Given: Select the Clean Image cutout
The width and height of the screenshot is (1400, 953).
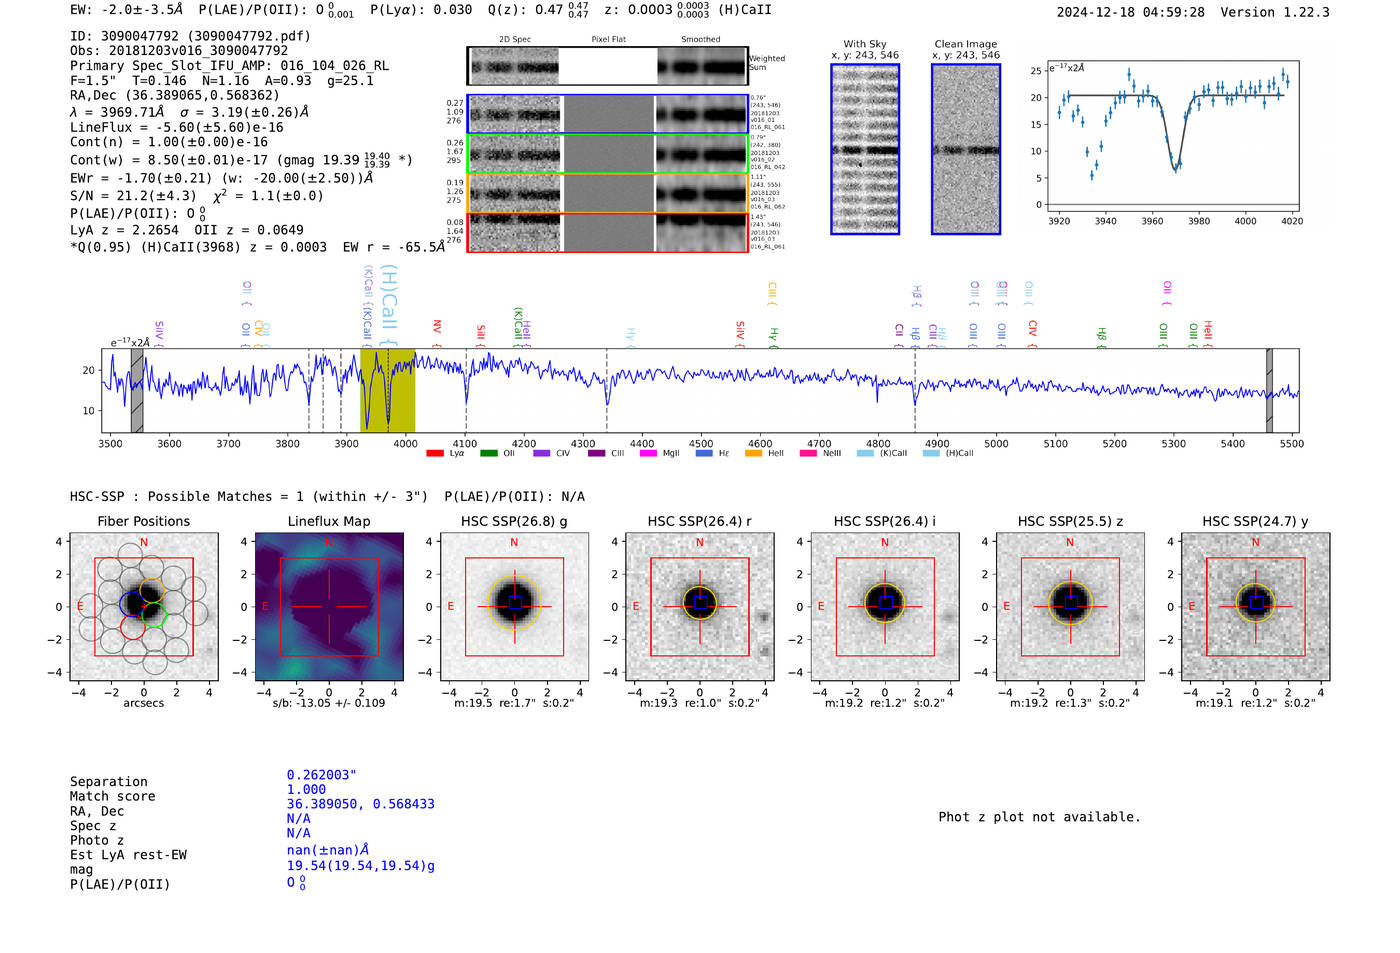Looking at the screenshot, I should click(965, 149).
